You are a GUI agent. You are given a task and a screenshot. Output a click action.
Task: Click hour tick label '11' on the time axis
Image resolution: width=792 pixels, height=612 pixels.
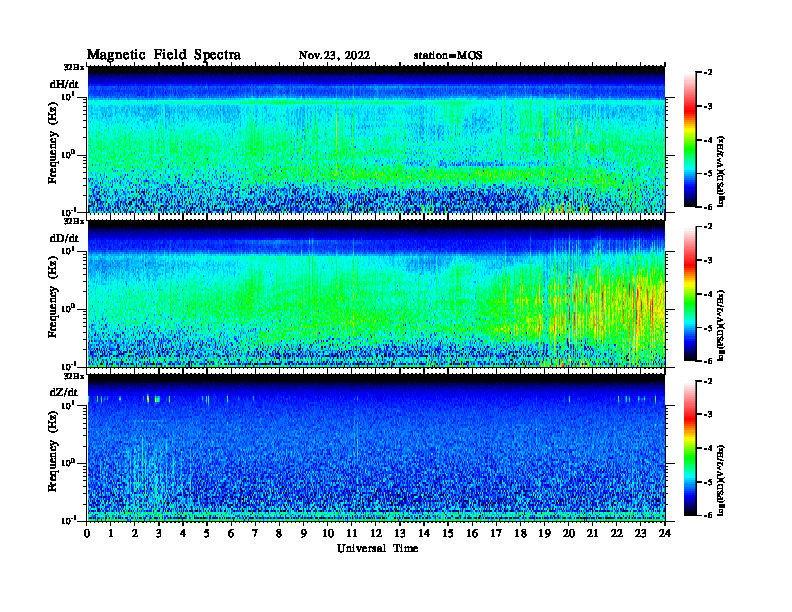(352, 534)
